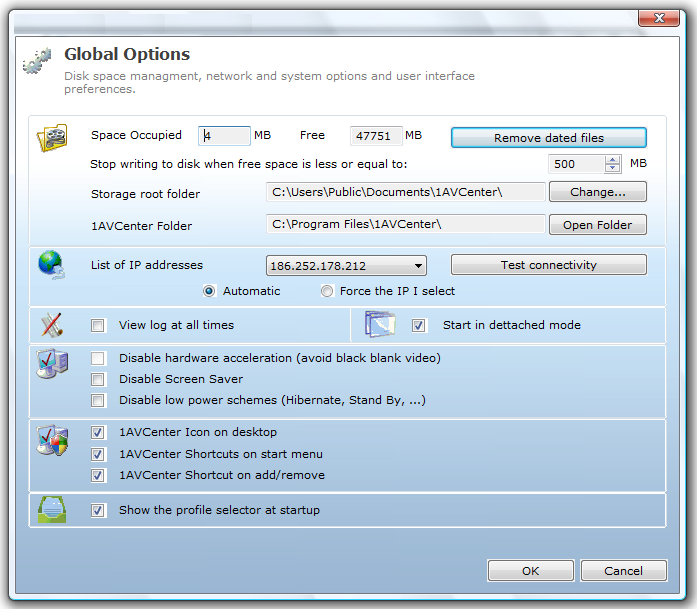
Task: Click the green profile selector icon
Action: 51,510
